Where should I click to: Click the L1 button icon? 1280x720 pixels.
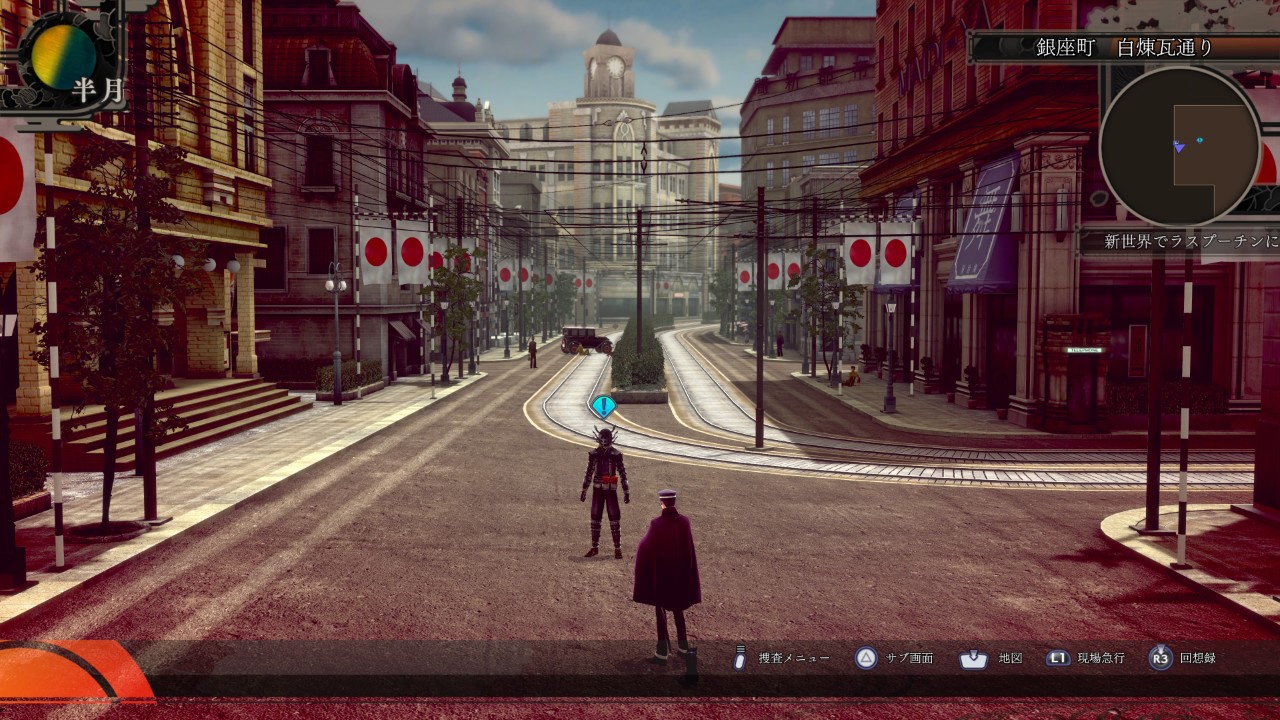pyautogui.click(x=1058, y=658)
